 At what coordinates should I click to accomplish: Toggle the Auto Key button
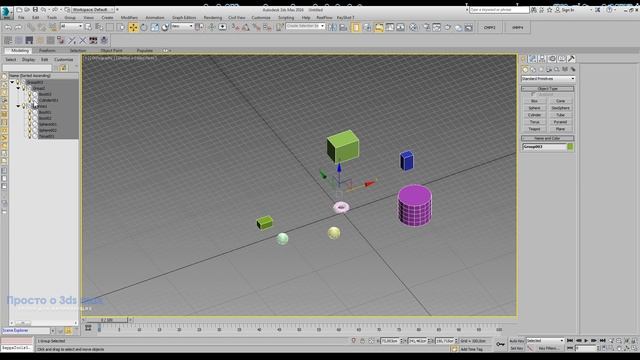pos(516,340)
